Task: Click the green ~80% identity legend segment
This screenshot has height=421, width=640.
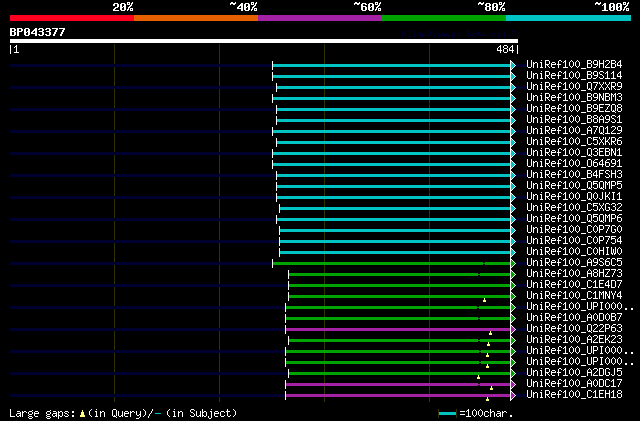Action: (444, 18)
